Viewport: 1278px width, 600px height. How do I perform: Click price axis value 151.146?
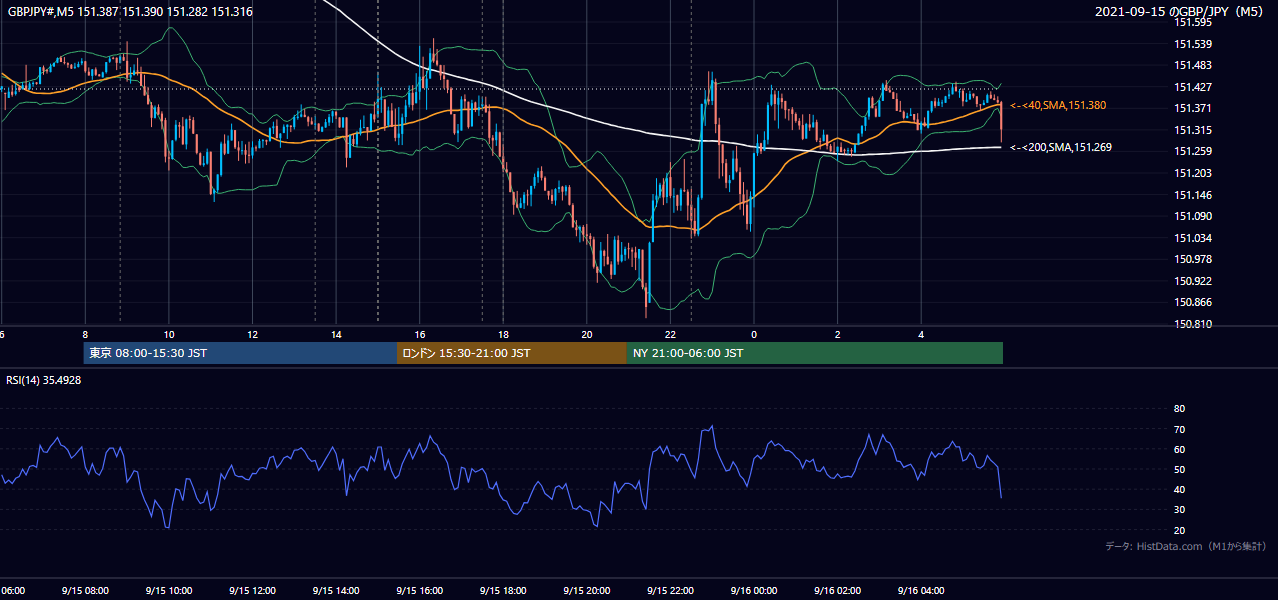pyautogui.click(x=1193, y=195)
